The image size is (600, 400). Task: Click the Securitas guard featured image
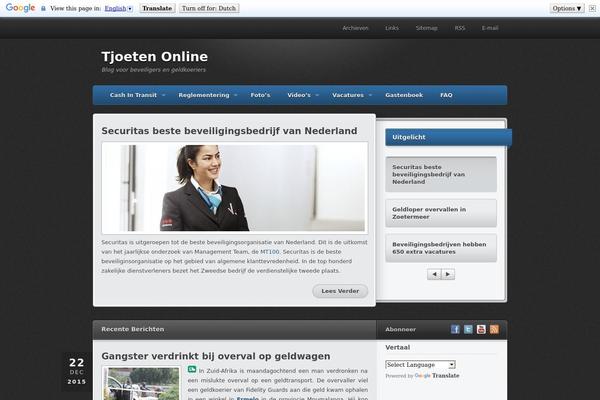[x=235, y=188]
